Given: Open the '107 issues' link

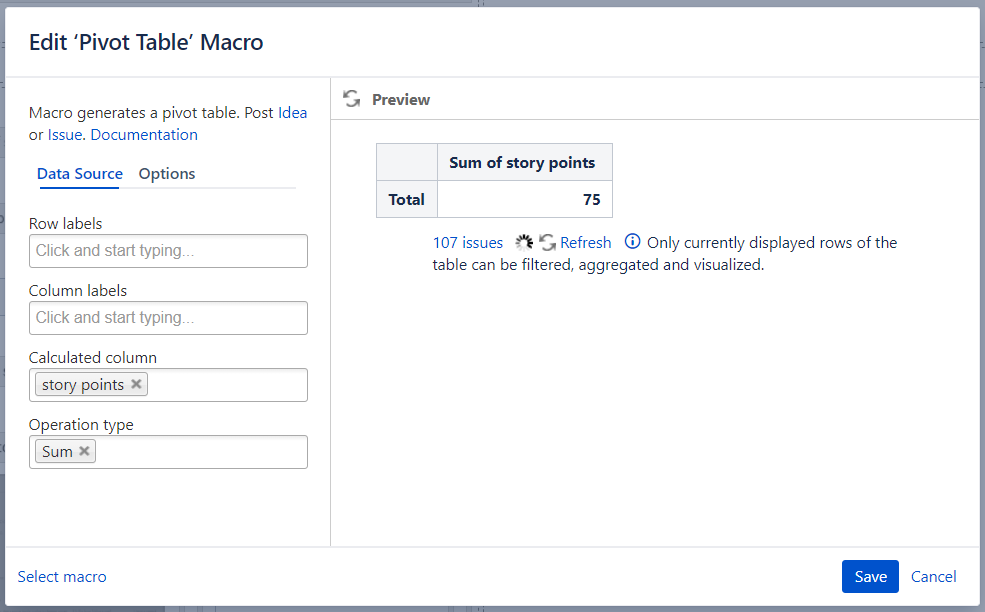Looking at the screenshot, I should [468, 242].
